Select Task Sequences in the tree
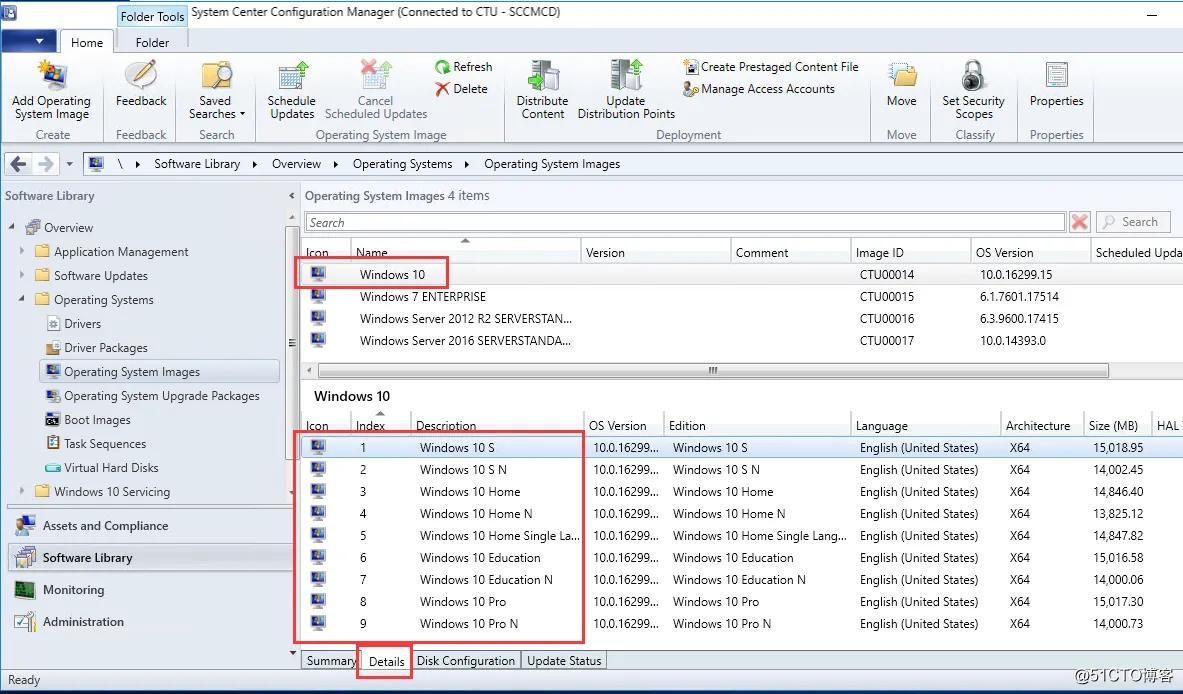The width and height of the screenshot is (1183, 694). tap(105, 444)
